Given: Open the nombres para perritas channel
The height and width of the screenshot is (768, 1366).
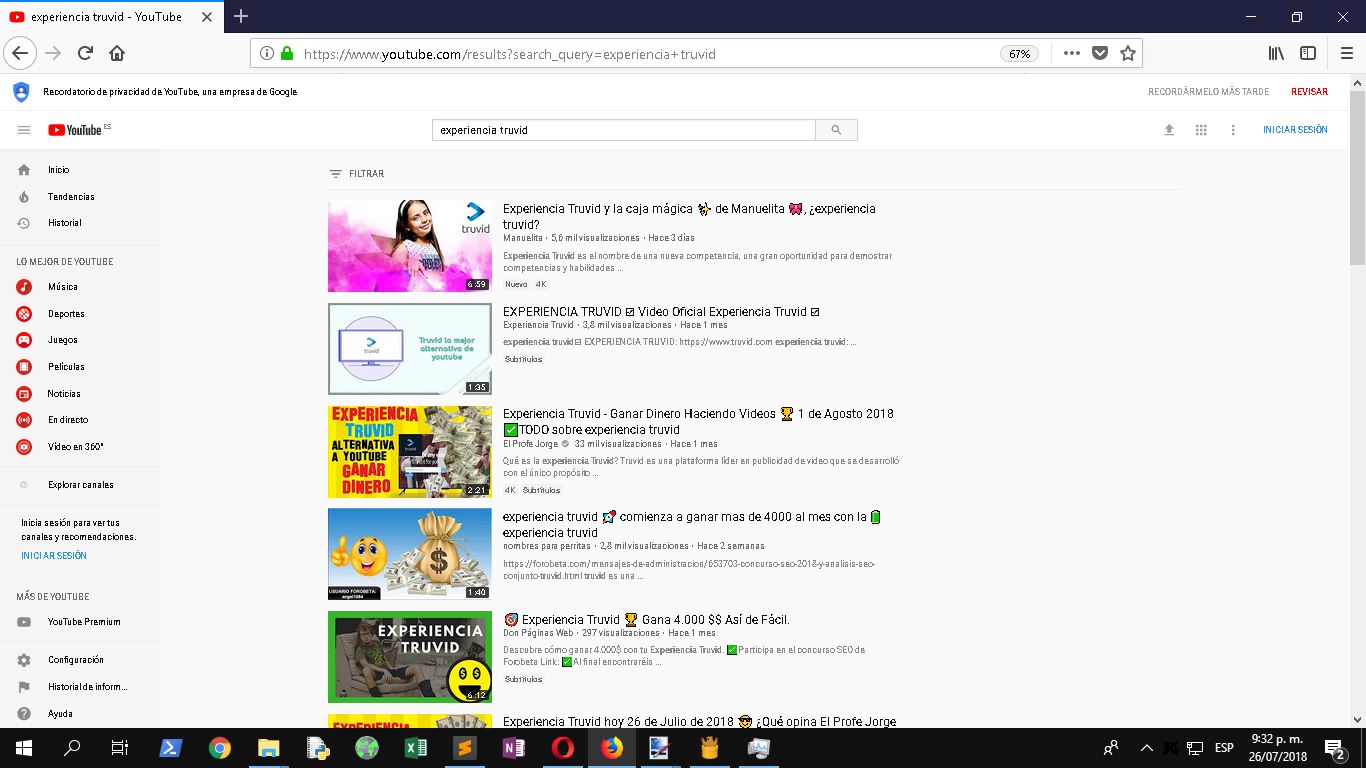Looking at the screenshot, I should point(547,547).
